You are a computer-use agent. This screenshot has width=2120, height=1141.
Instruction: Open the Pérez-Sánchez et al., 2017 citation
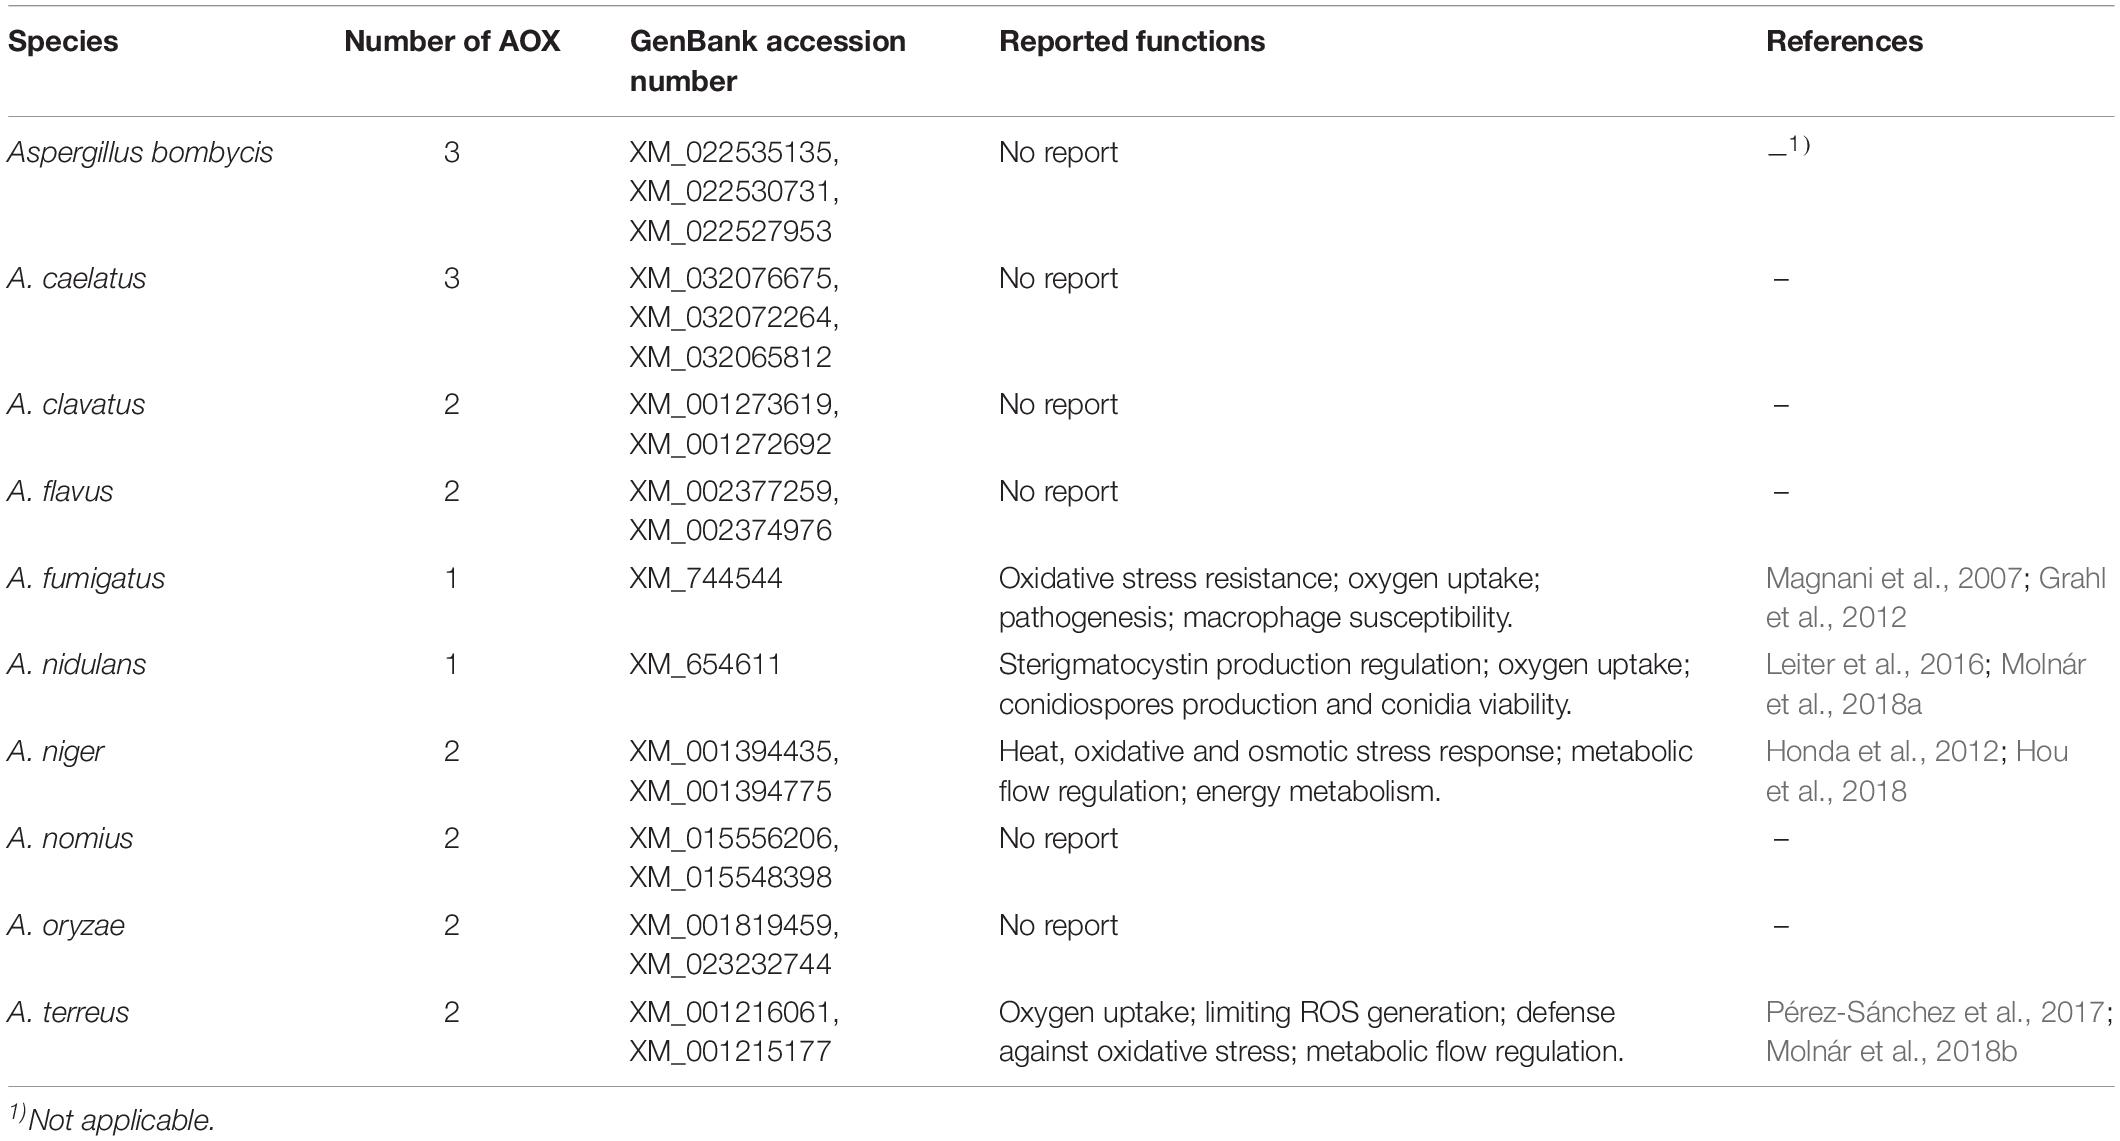1935,1012
